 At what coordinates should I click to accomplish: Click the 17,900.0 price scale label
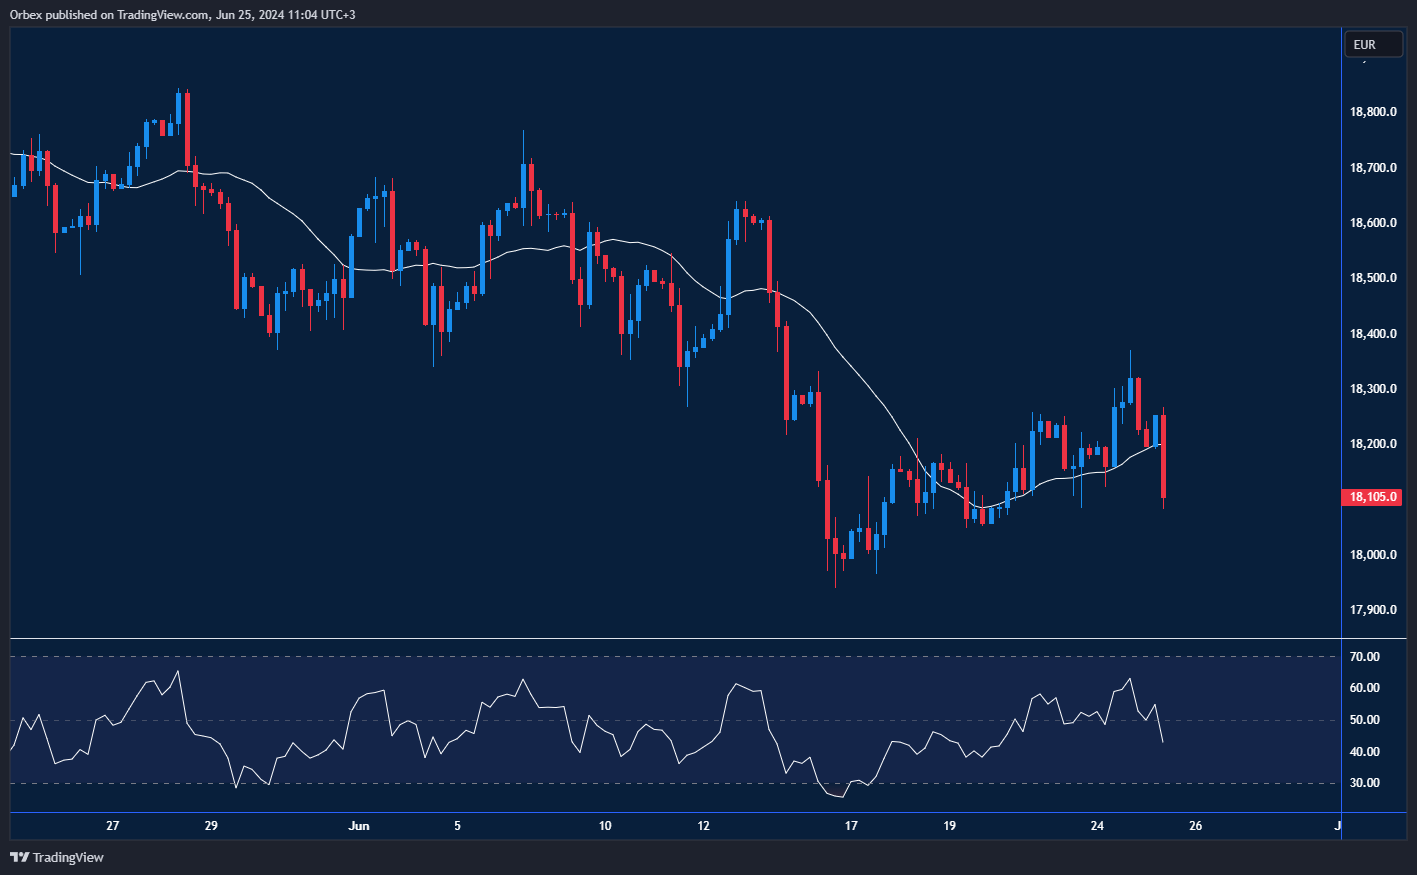1373,610
